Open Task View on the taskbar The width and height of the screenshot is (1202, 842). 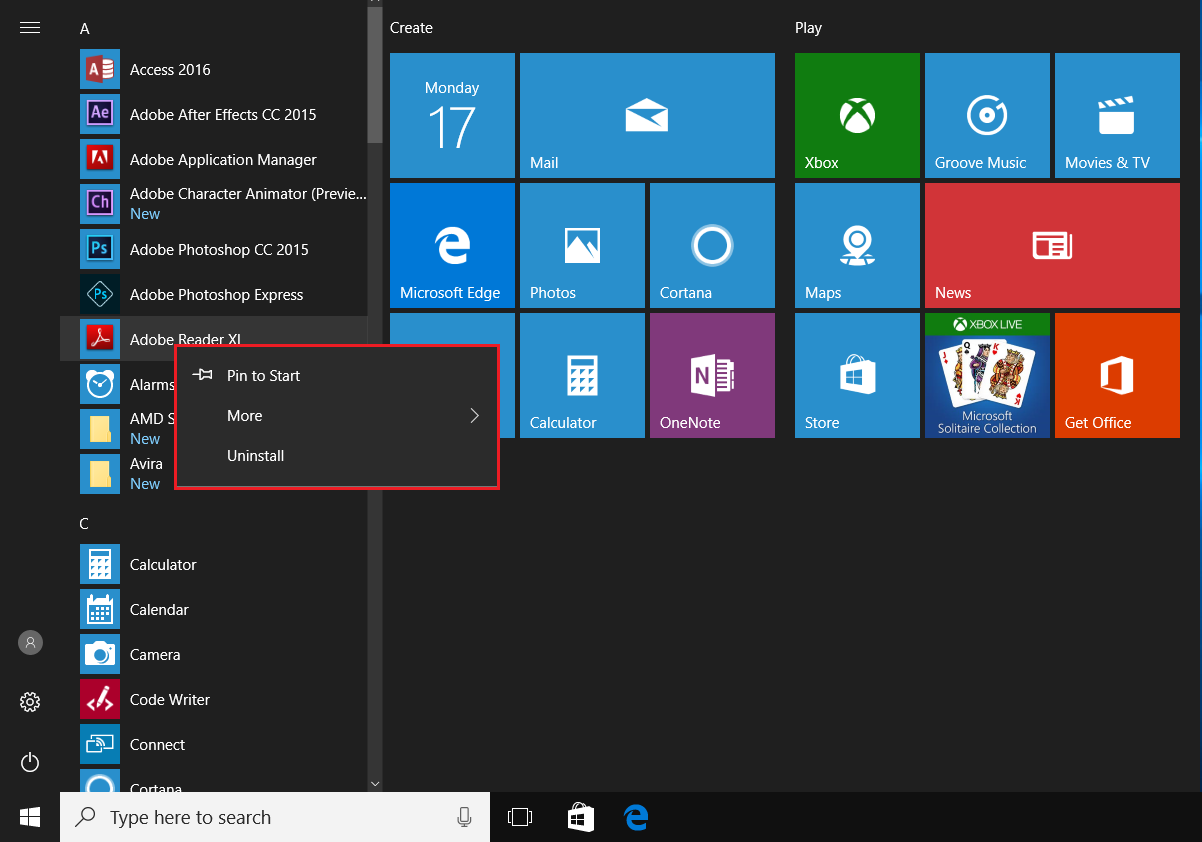(519, 817)
